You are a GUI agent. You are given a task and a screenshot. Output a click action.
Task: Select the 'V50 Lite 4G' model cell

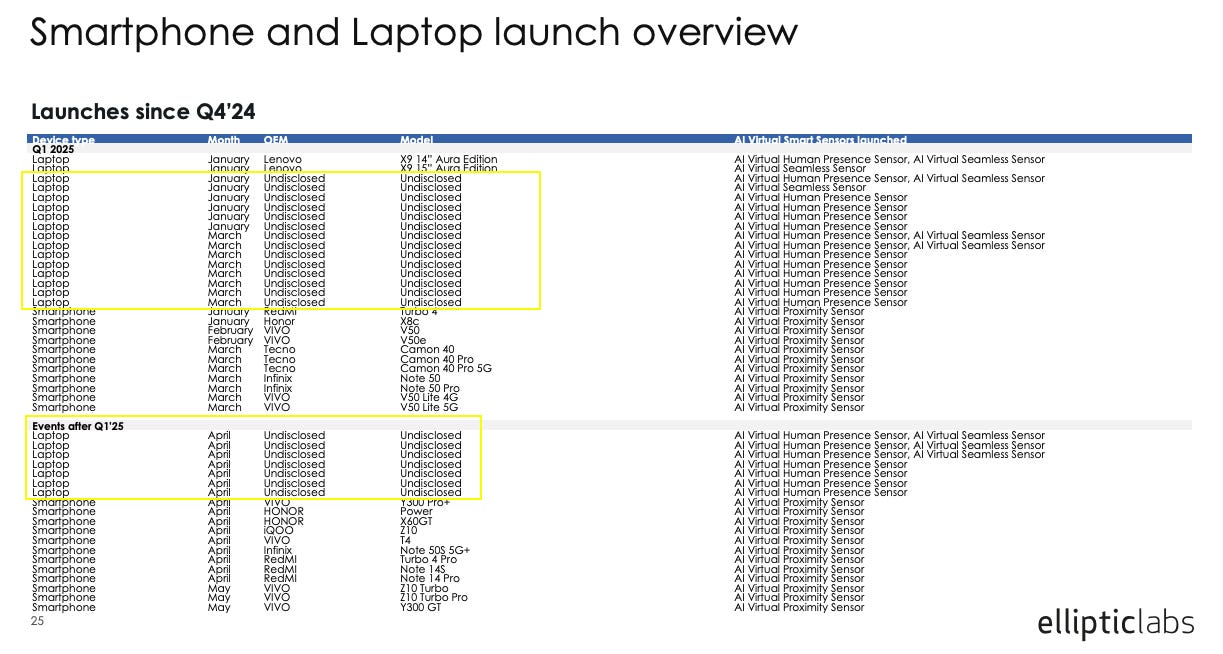pyautogui.click(x=429, y=398)
